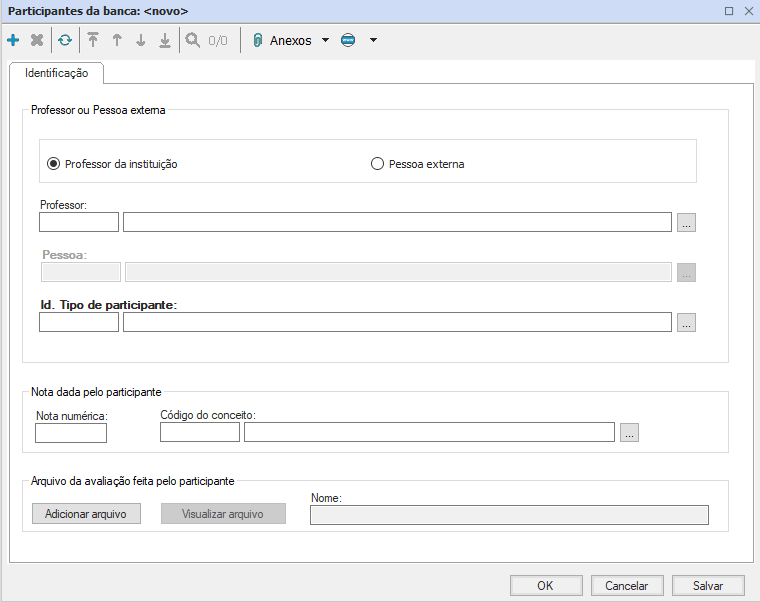Open dropdown arrow next to blue card icon
Screen dimensions: 760x602
[x=373, y=41]
